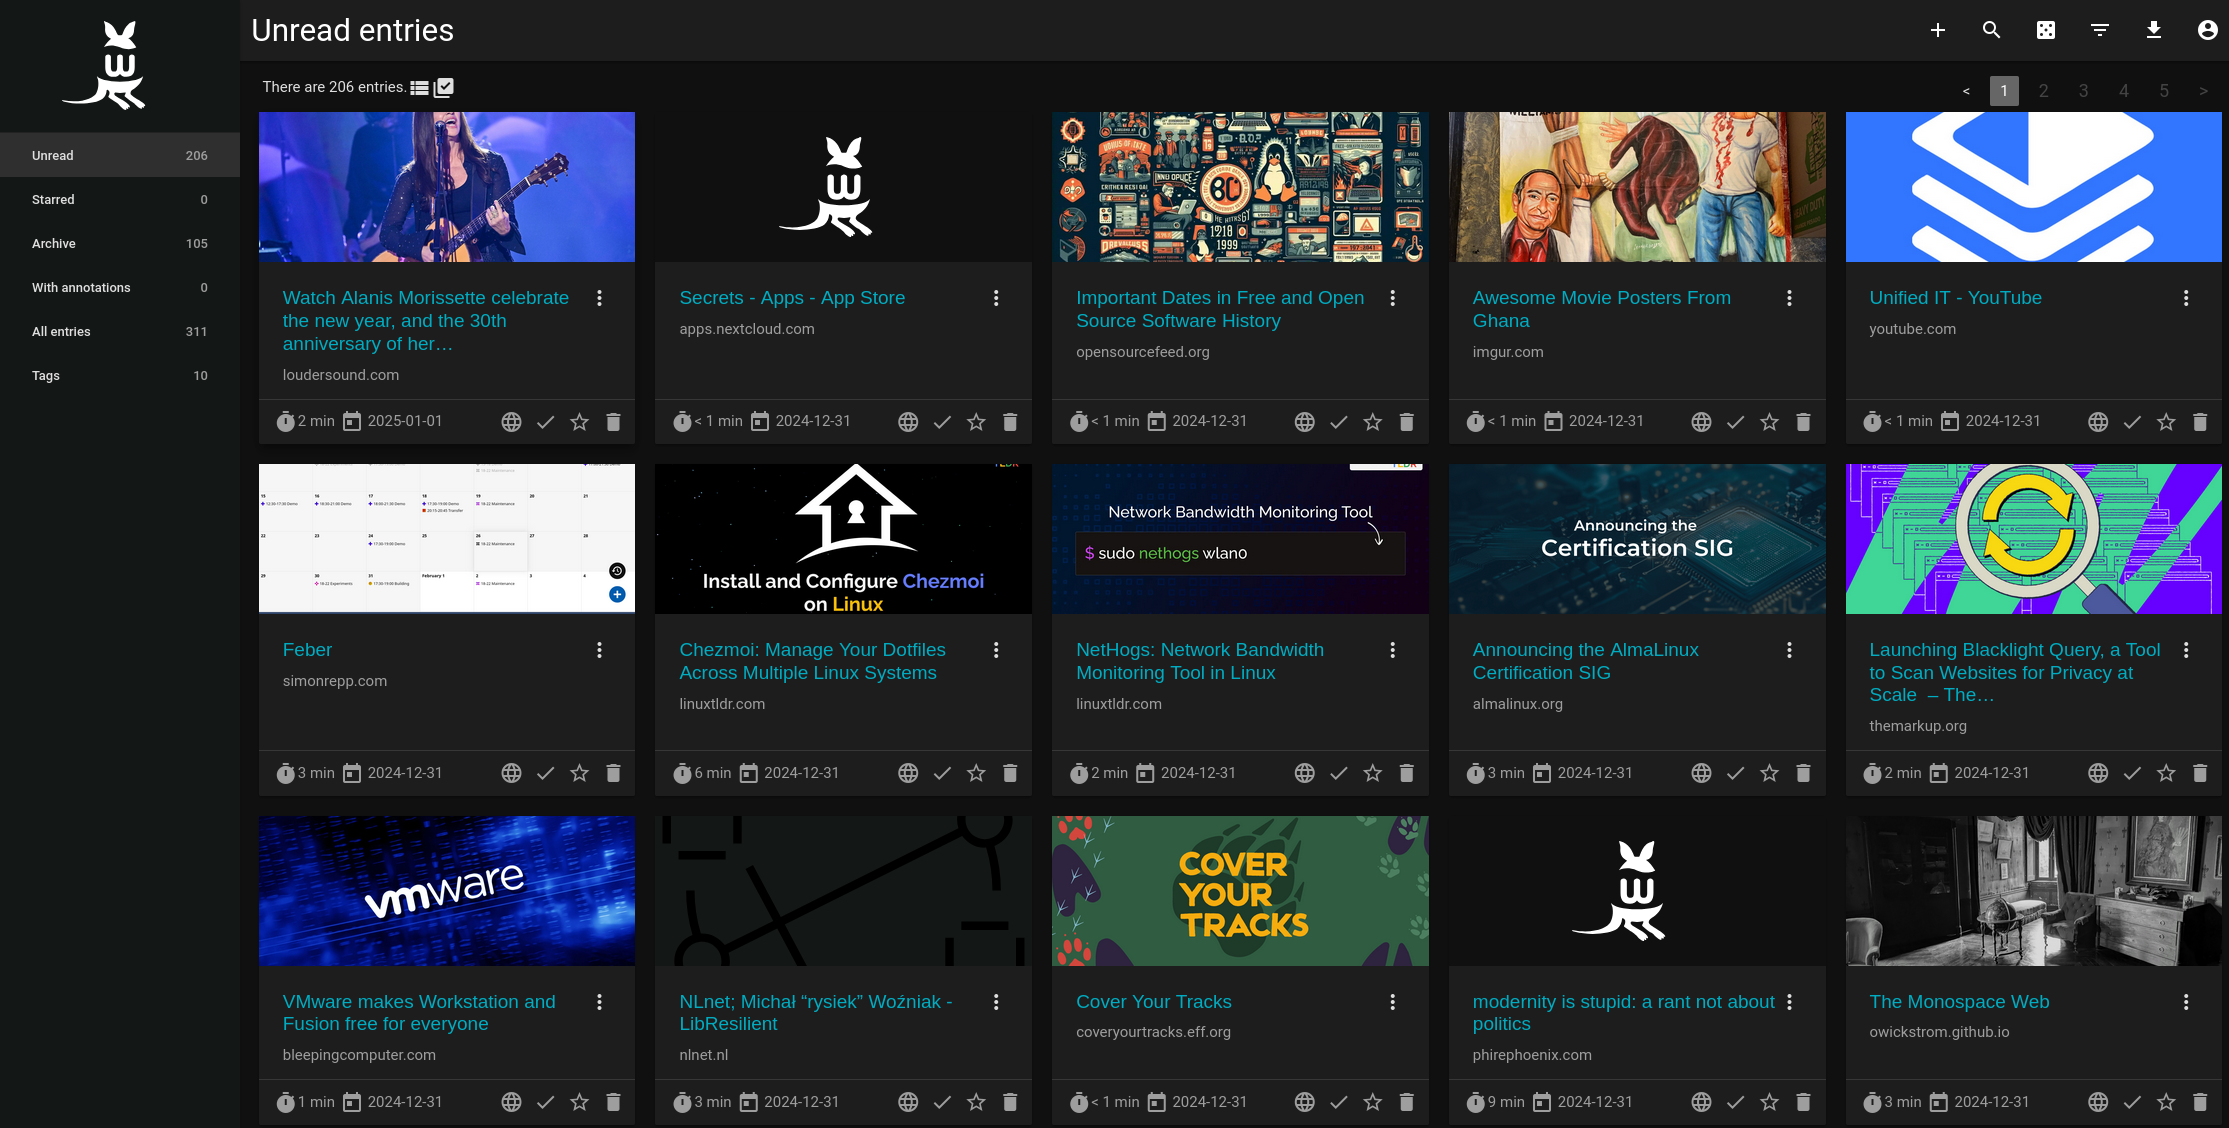Viewport: 2229px width, 1128px height.
Task: Open the user account icon
Action: point(2208,30)
